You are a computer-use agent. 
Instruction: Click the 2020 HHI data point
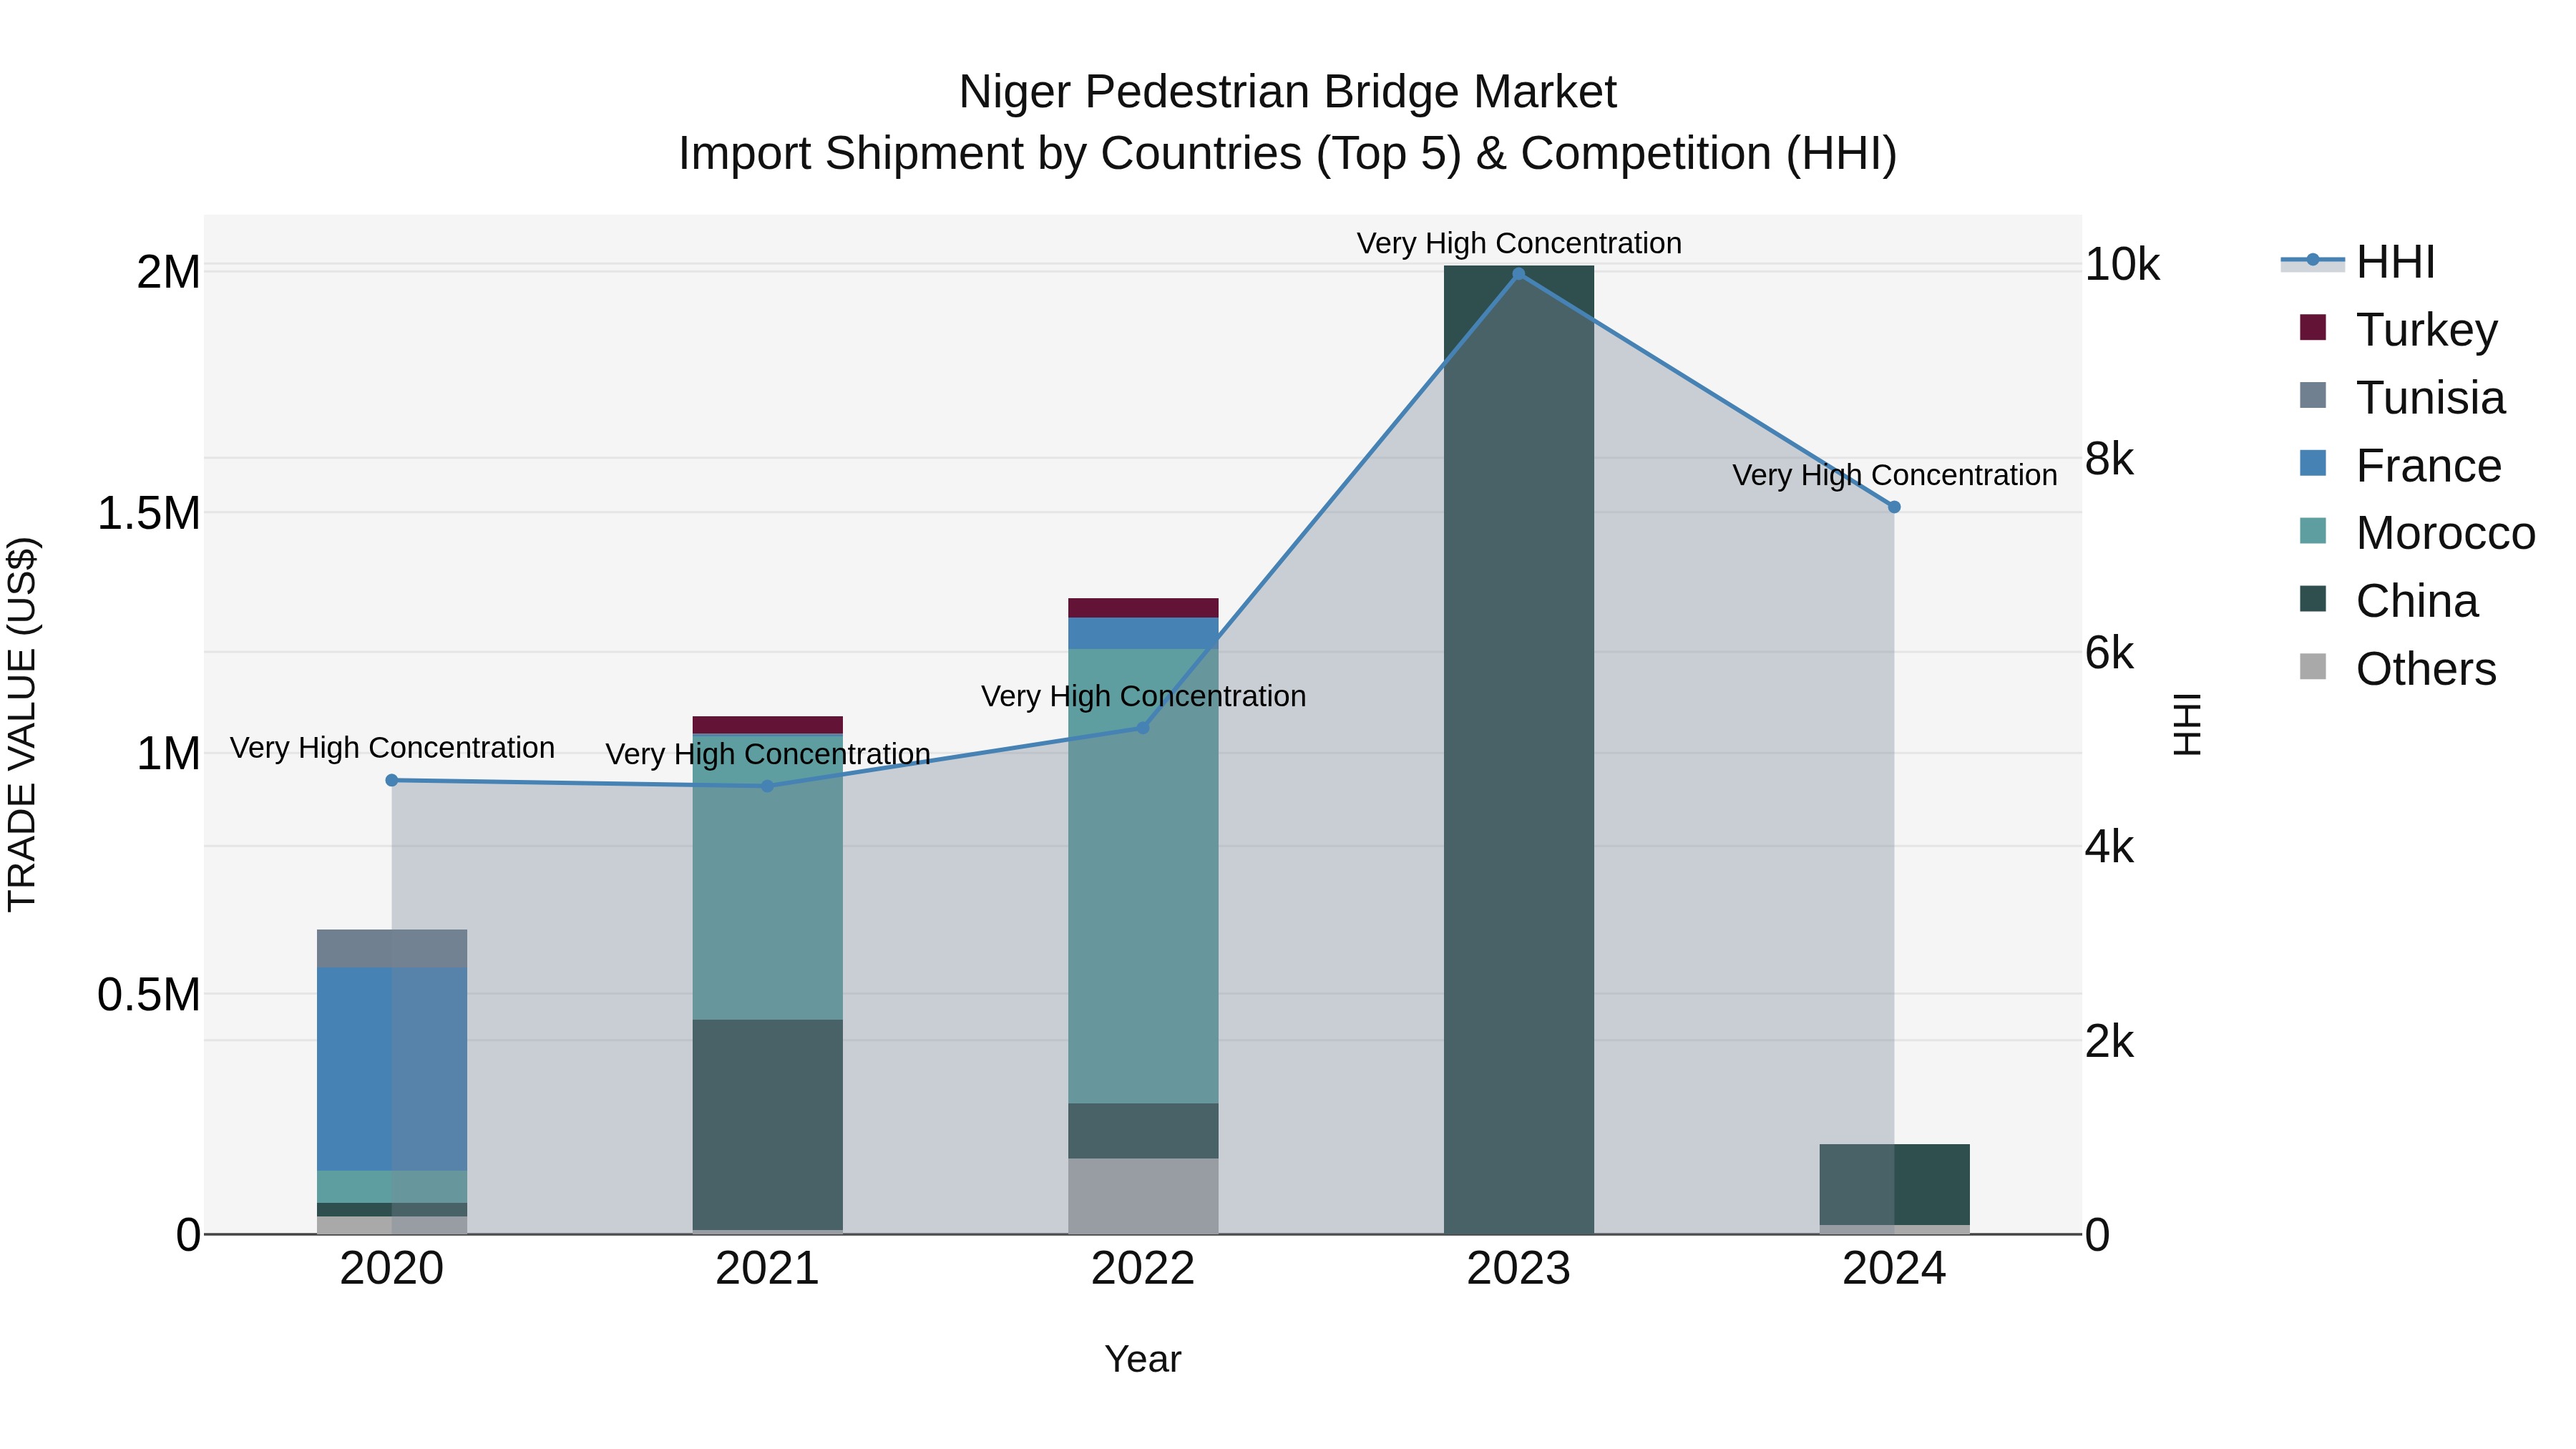392,781
